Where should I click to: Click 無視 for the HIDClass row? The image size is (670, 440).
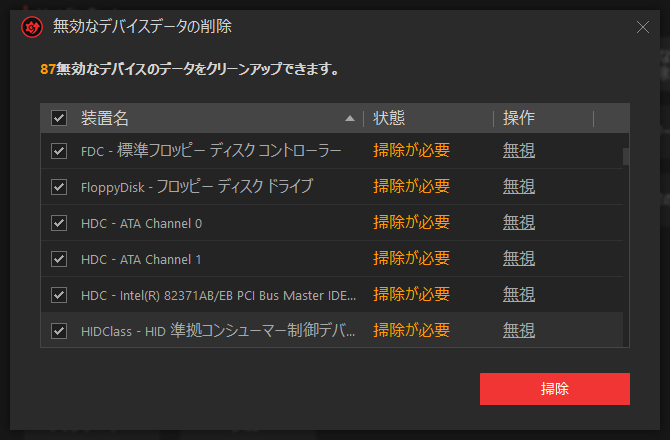tap(519, 330)
